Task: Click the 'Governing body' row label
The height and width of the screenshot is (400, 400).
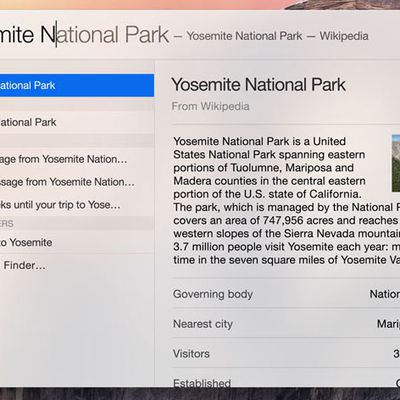Action: click(213, 294)
